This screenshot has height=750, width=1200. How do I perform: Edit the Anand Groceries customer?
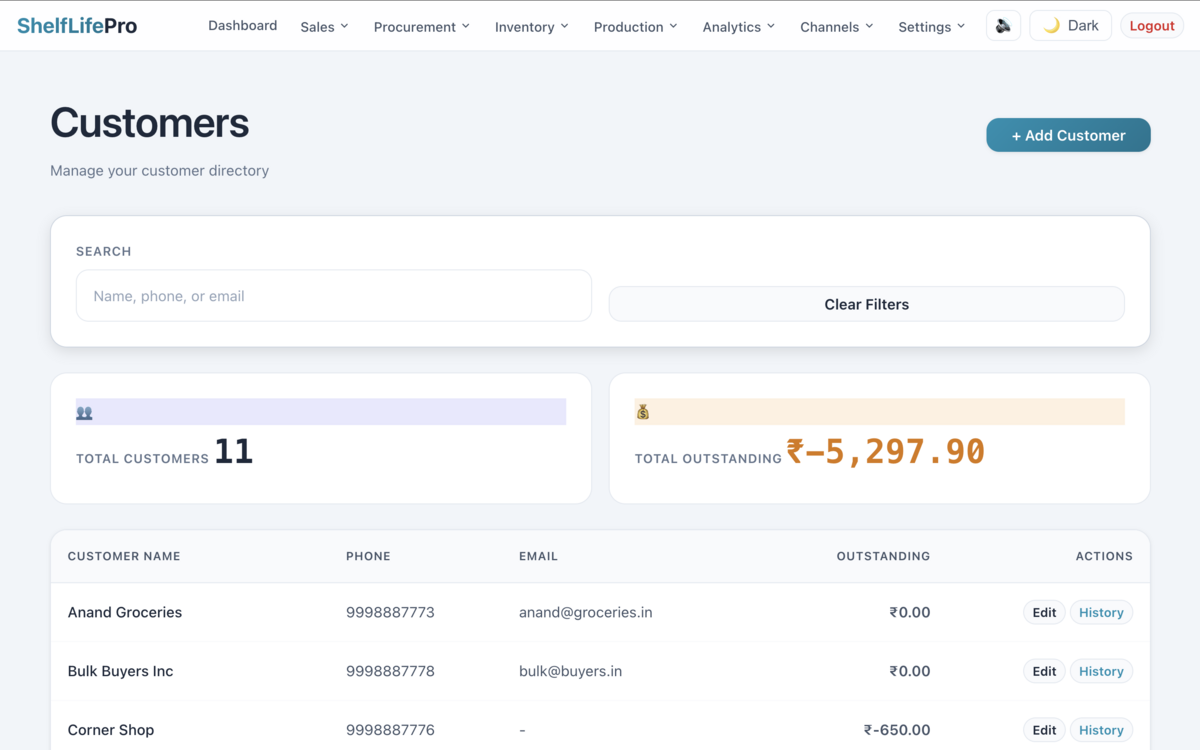point(1044,613)
